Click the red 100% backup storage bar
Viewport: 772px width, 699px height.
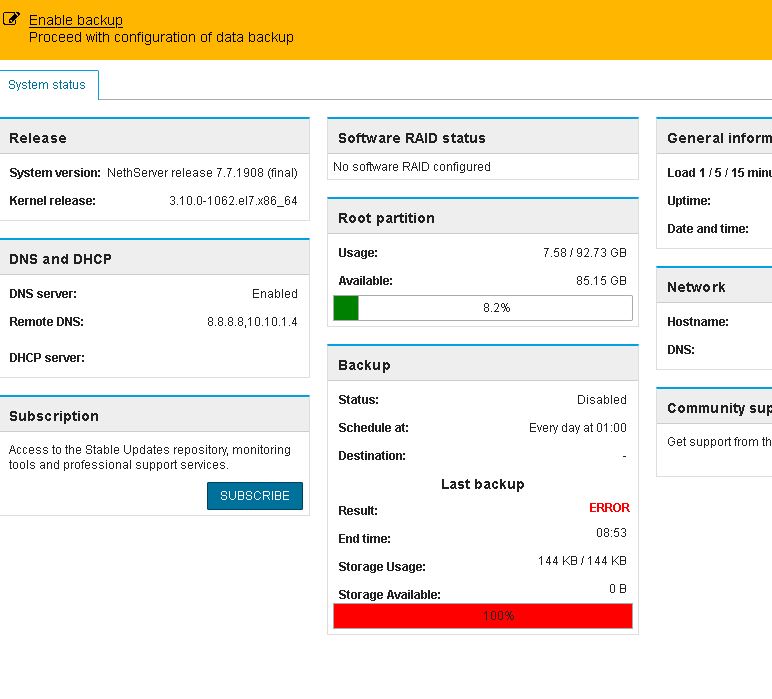(482, 616)
